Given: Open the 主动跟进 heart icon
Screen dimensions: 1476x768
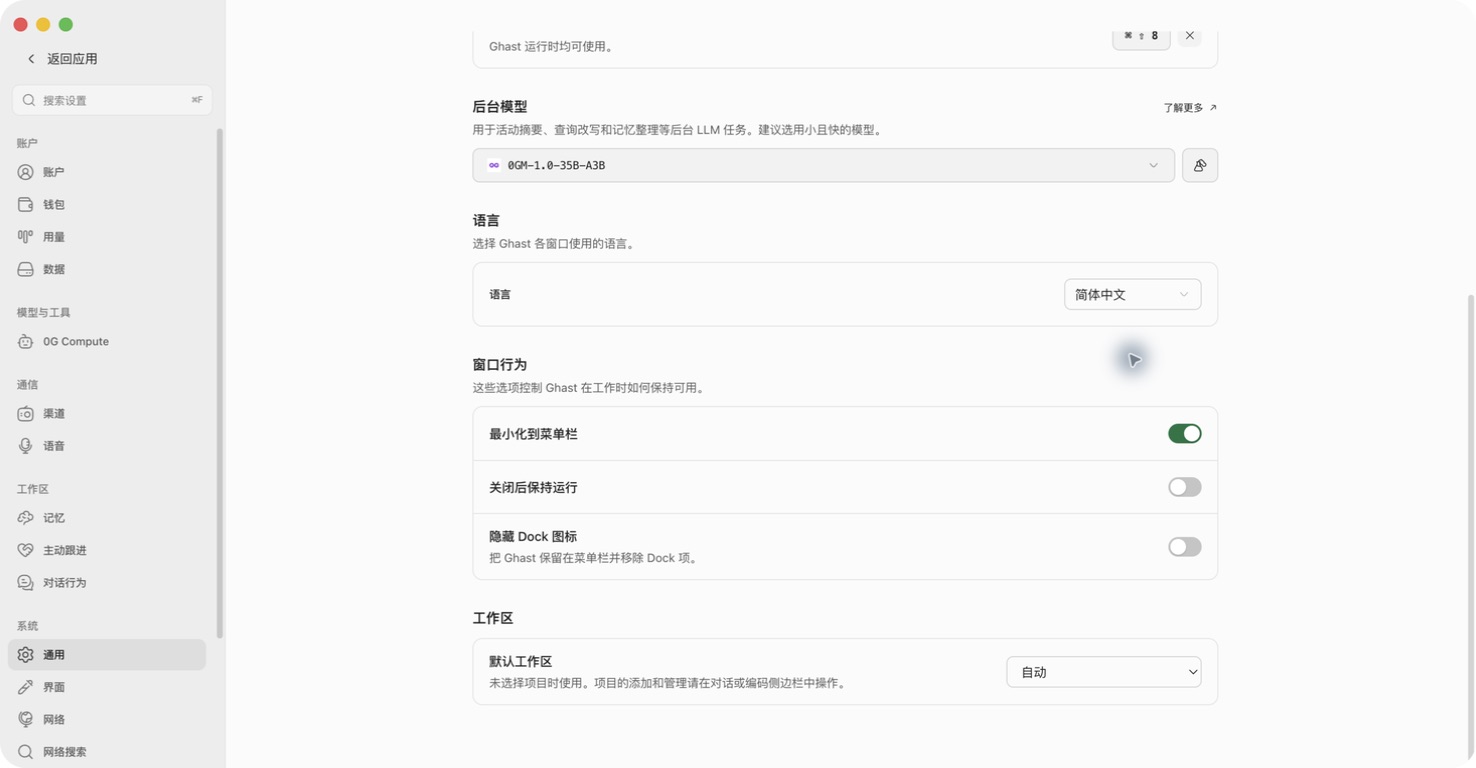Looking at the screenshot, I should [x=26, y=550].
